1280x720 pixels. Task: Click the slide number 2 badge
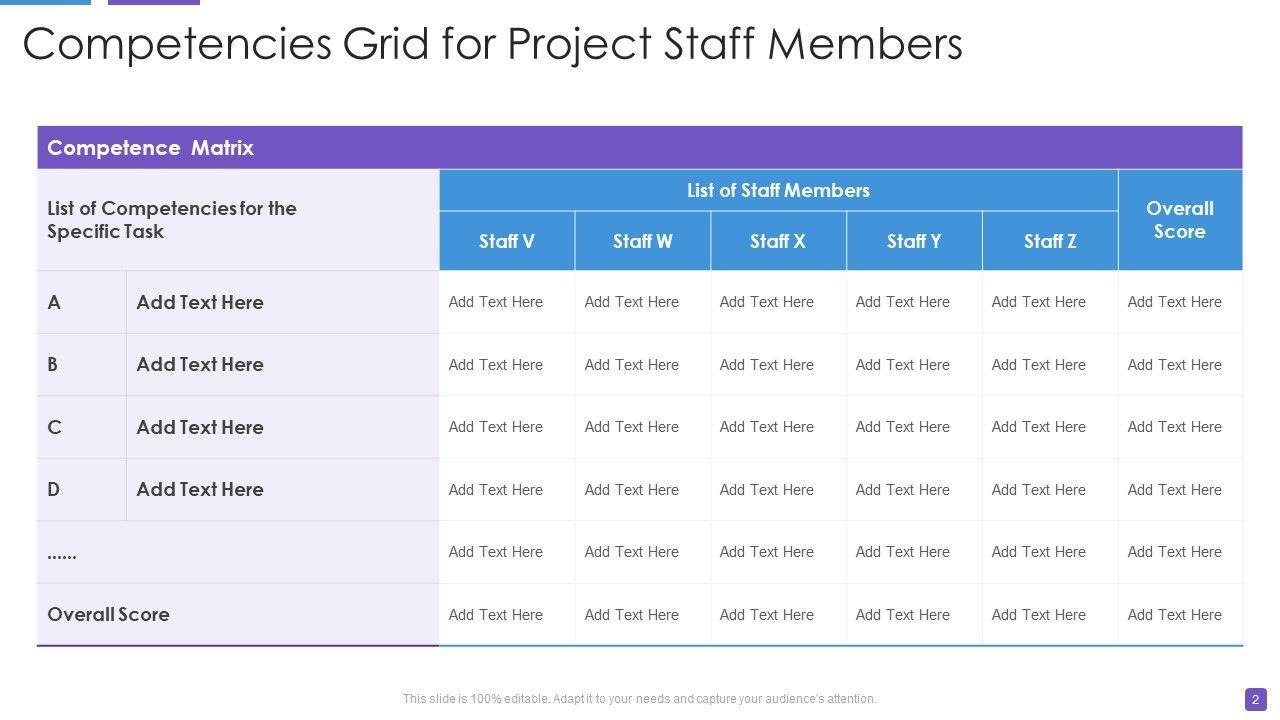[1255, 699]
